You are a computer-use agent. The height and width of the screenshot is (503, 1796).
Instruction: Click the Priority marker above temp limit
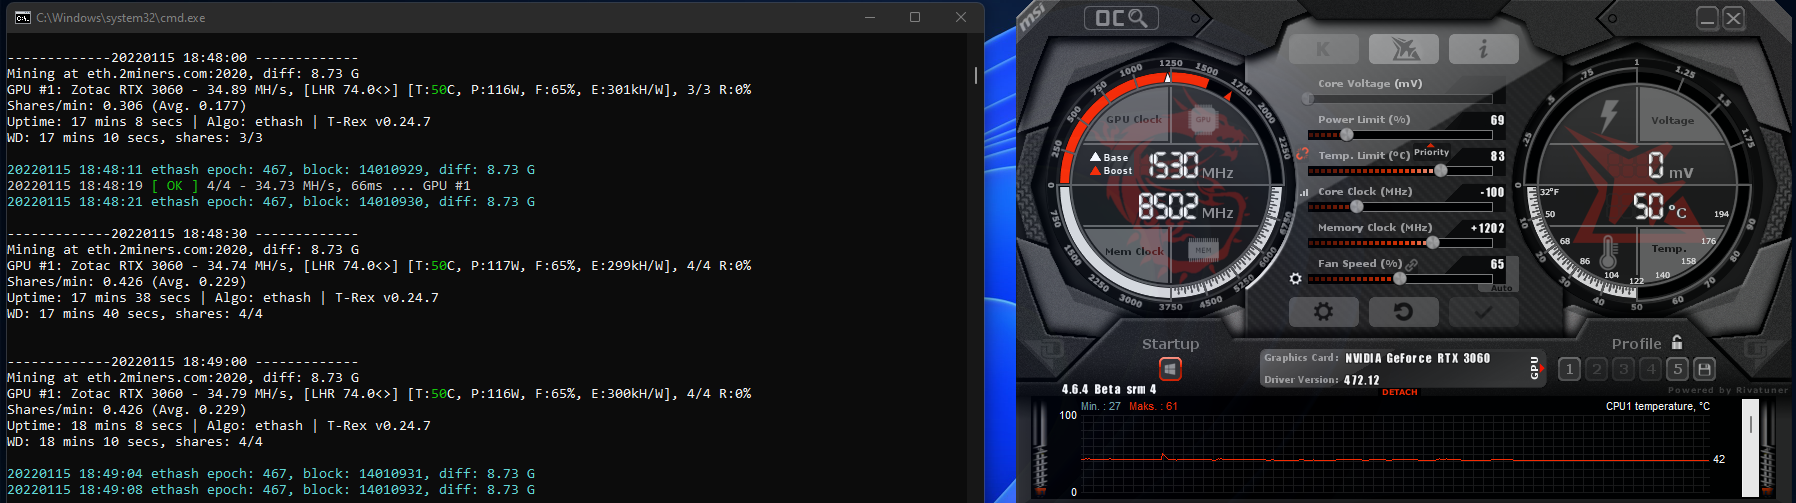(1431, 151)
